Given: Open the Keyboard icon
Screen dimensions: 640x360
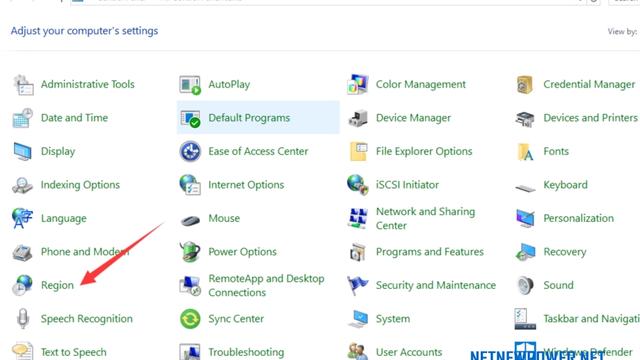Looking at the screenshot, I should click(x=525, y=188).
